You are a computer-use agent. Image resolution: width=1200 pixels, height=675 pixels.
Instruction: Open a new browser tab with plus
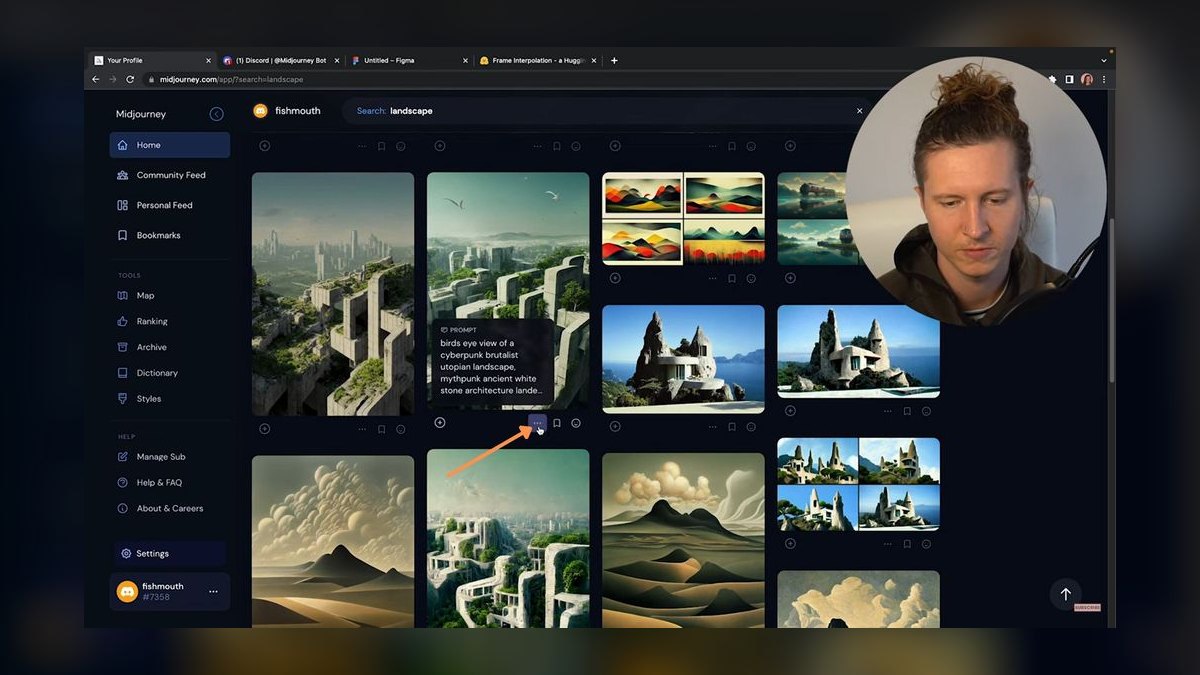click(x=614, y=60)
